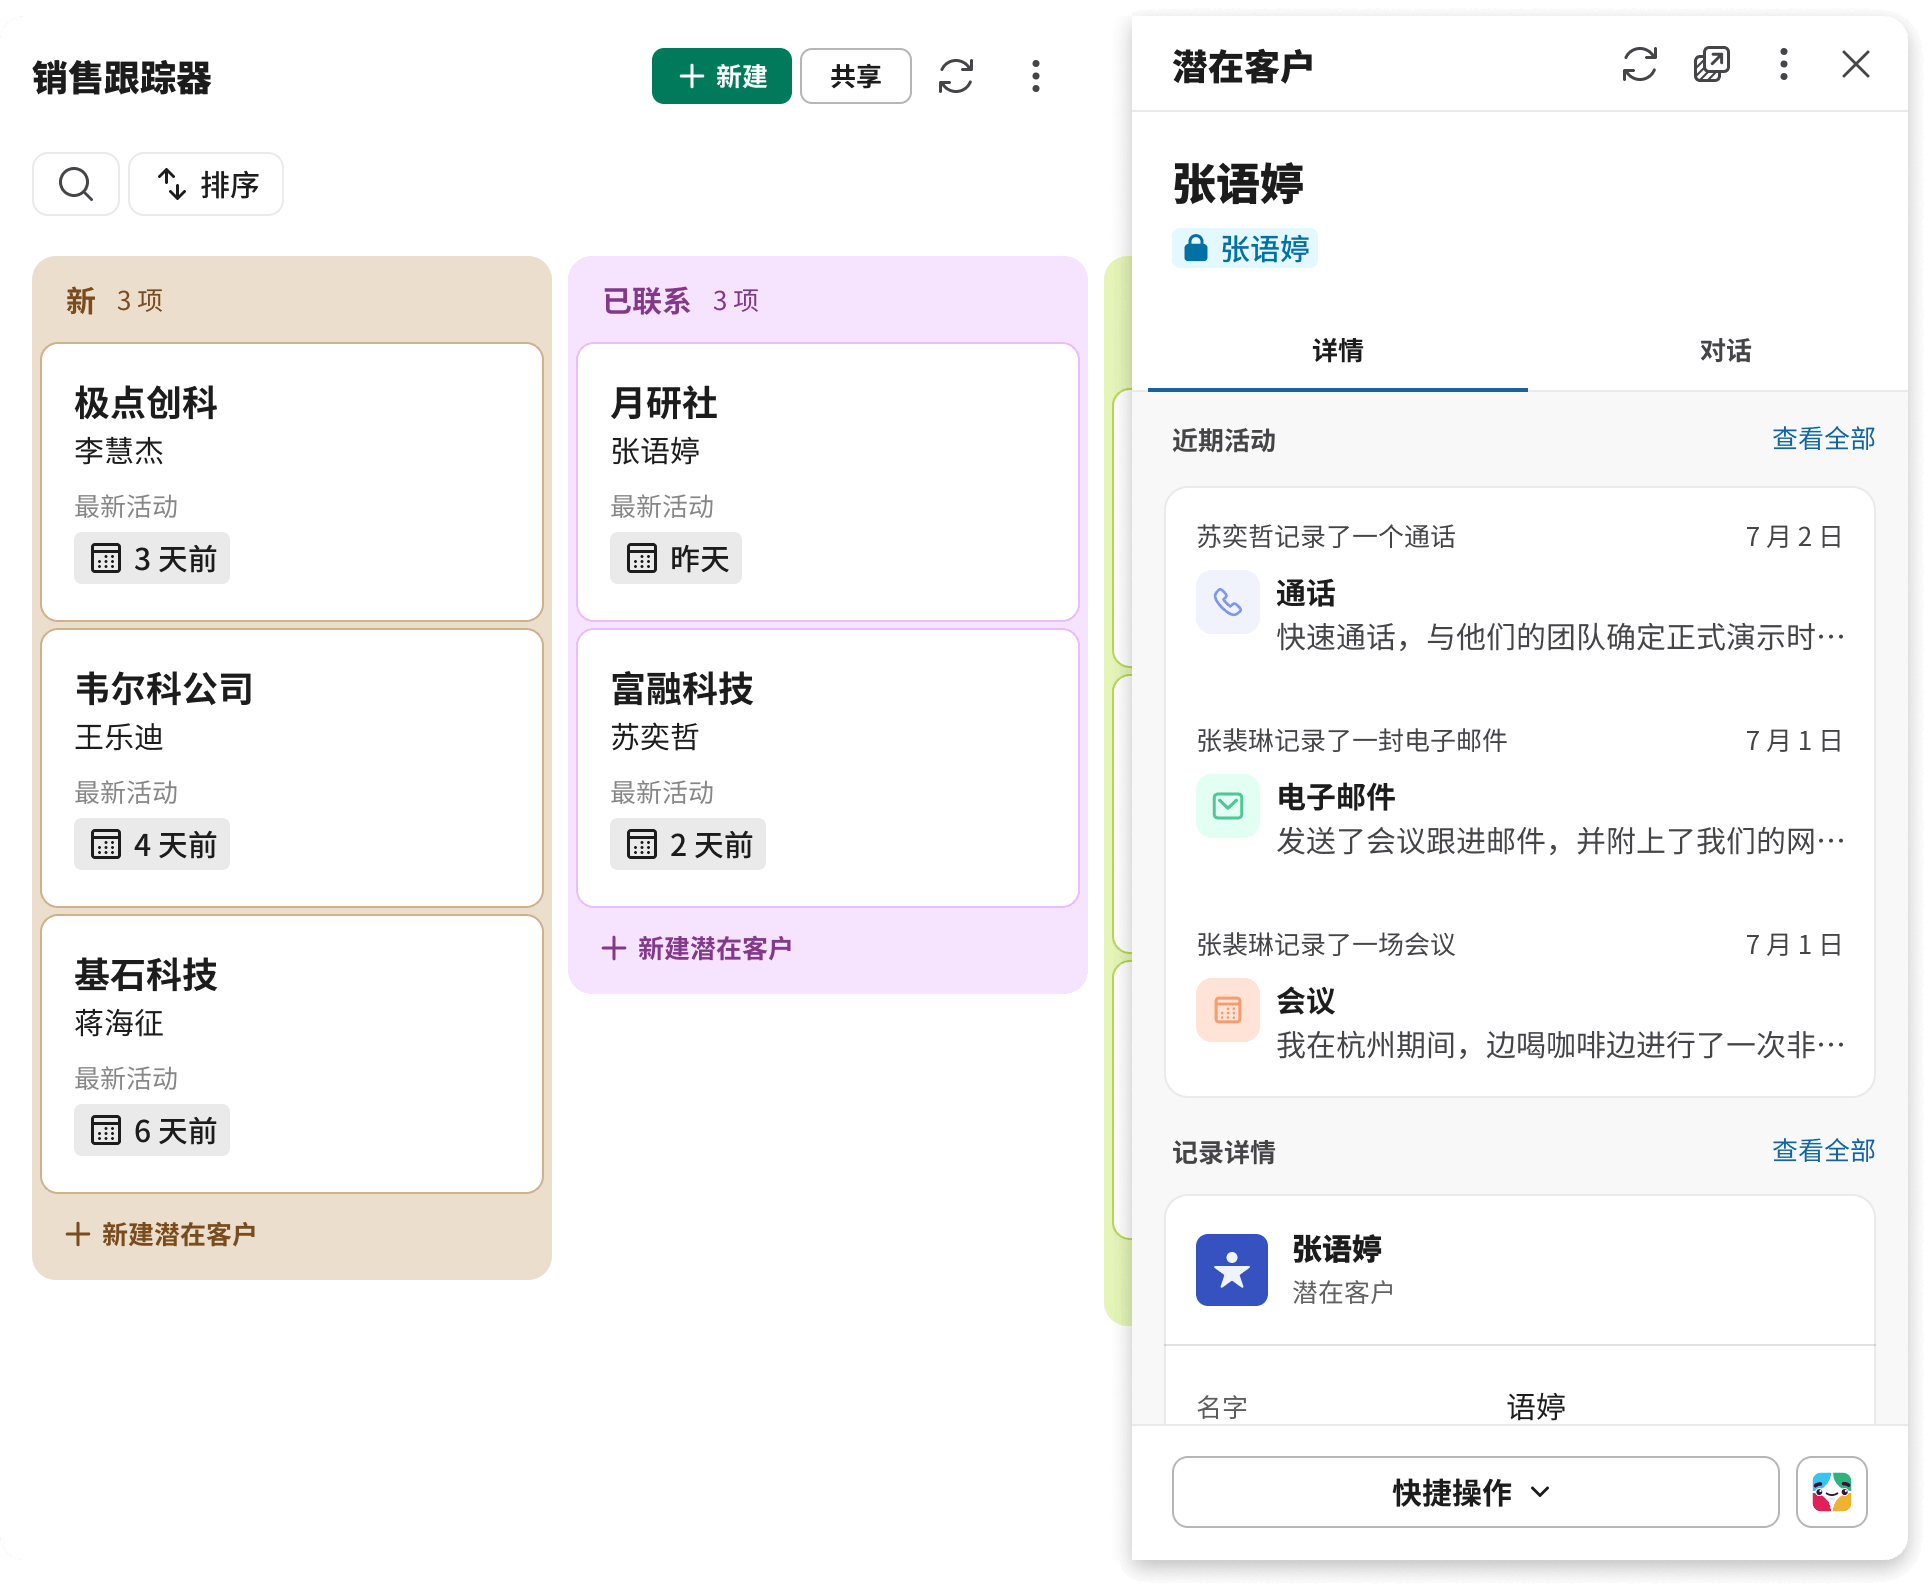Open the 共享 share button
1932x1592 pixels.
855,76
